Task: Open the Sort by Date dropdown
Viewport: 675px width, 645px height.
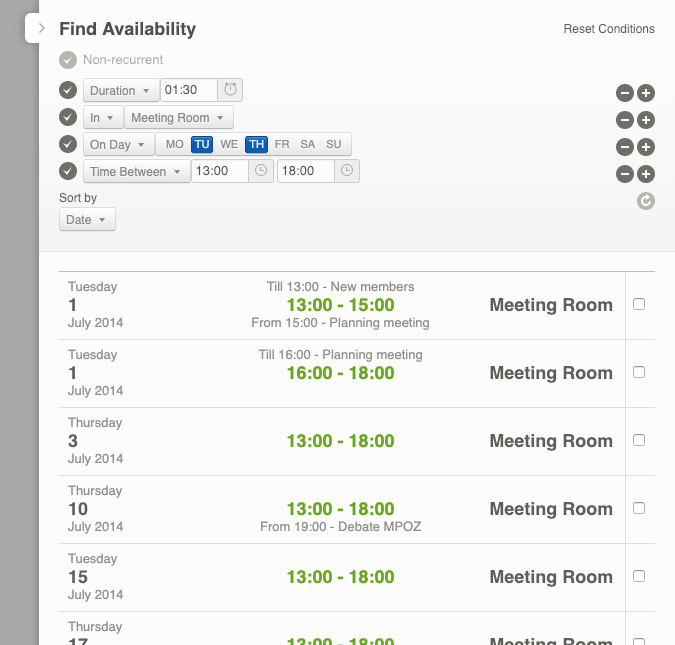Action: pos(87,219)
